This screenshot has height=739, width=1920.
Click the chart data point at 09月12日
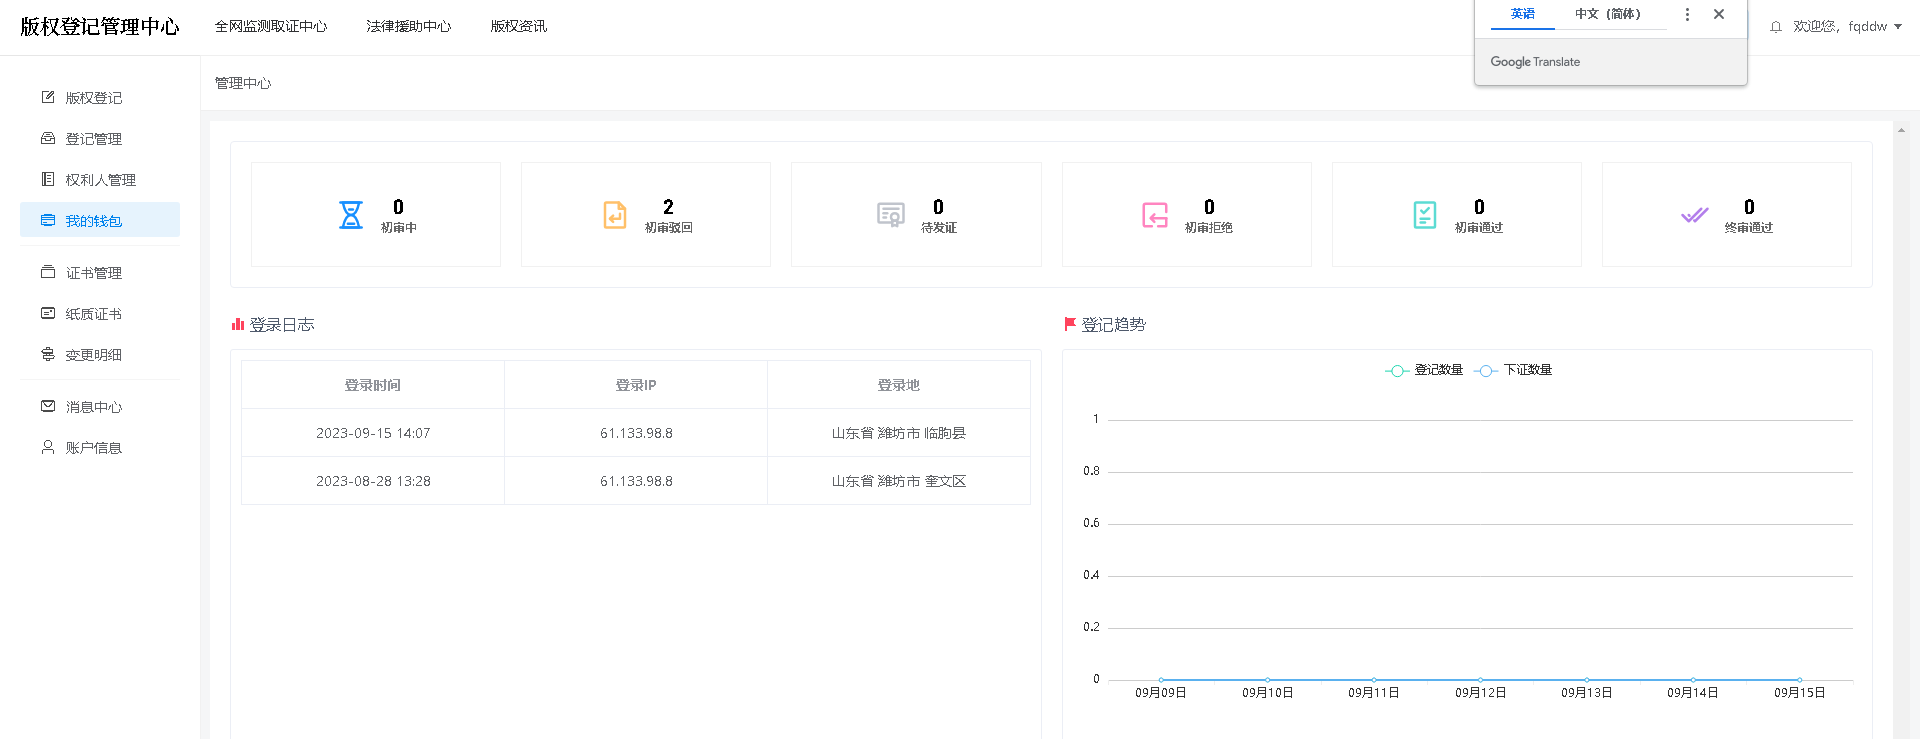pos(1480,680)
